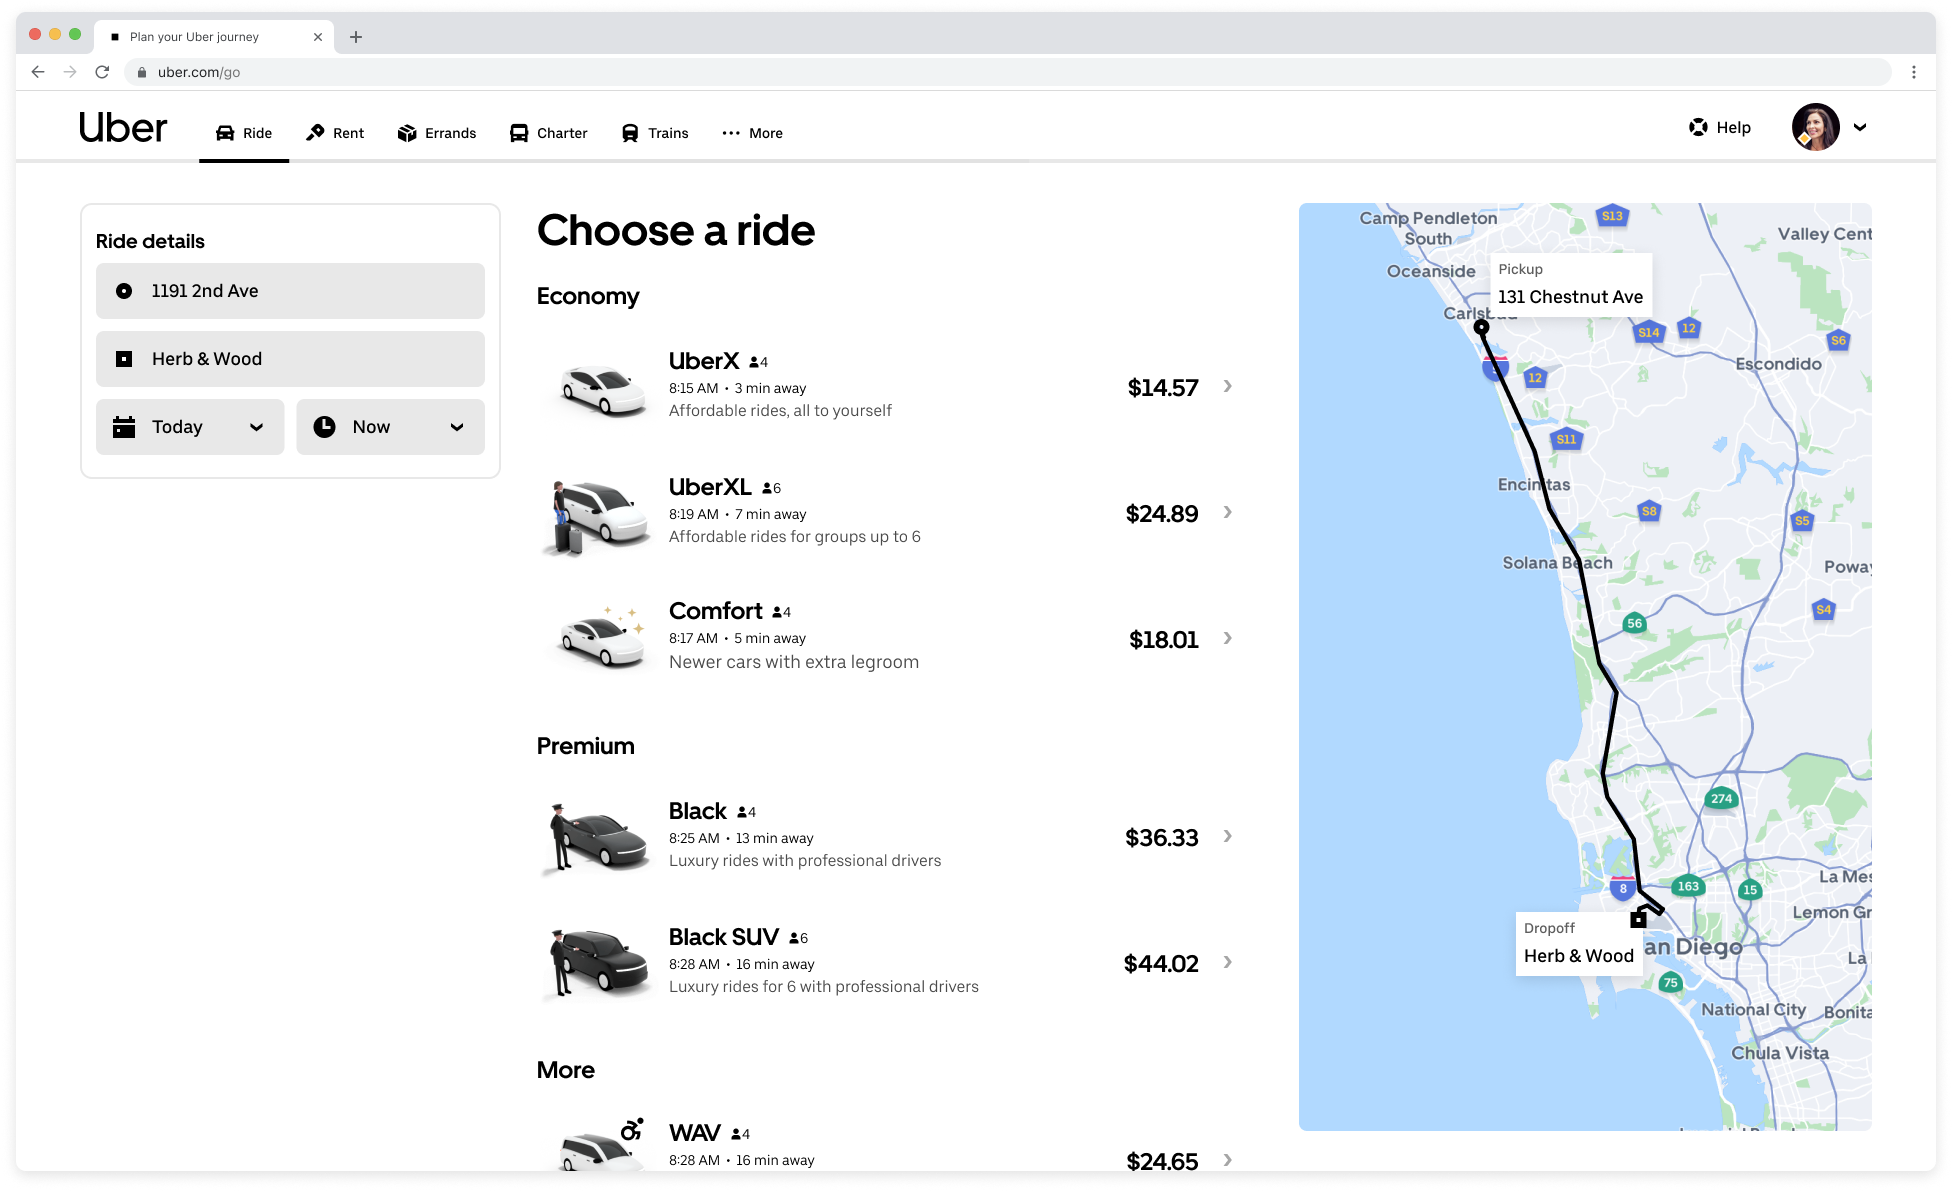Click the $24.89 UberXL price
Viewport: 1952px width, 1191px height.
pos(1162,514)
